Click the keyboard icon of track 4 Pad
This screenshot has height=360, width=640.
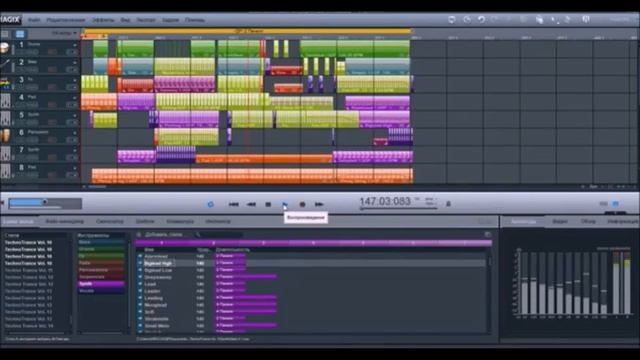click(5, 101)
